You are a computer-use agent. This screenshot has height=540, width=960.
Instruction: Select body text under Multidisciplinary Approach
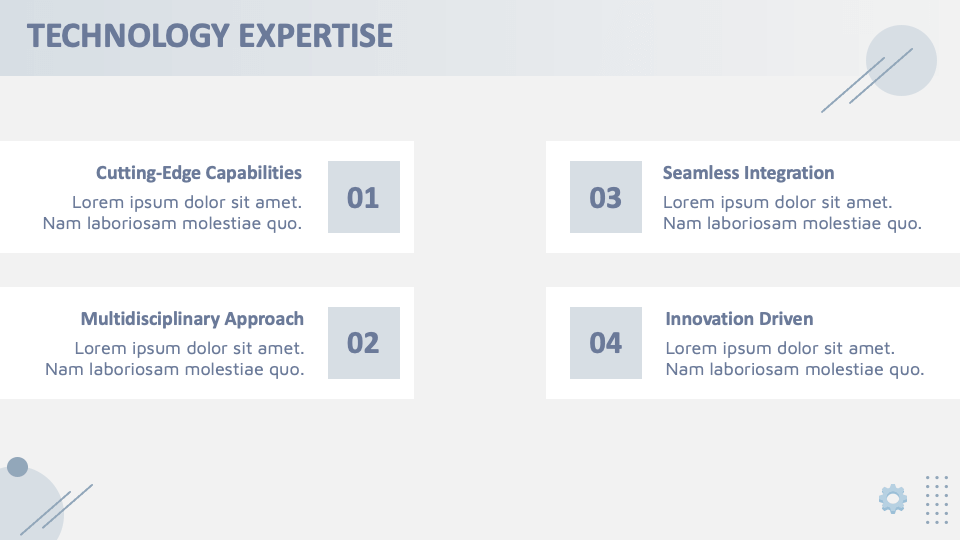pyautogui.click(x=175, y=358)
